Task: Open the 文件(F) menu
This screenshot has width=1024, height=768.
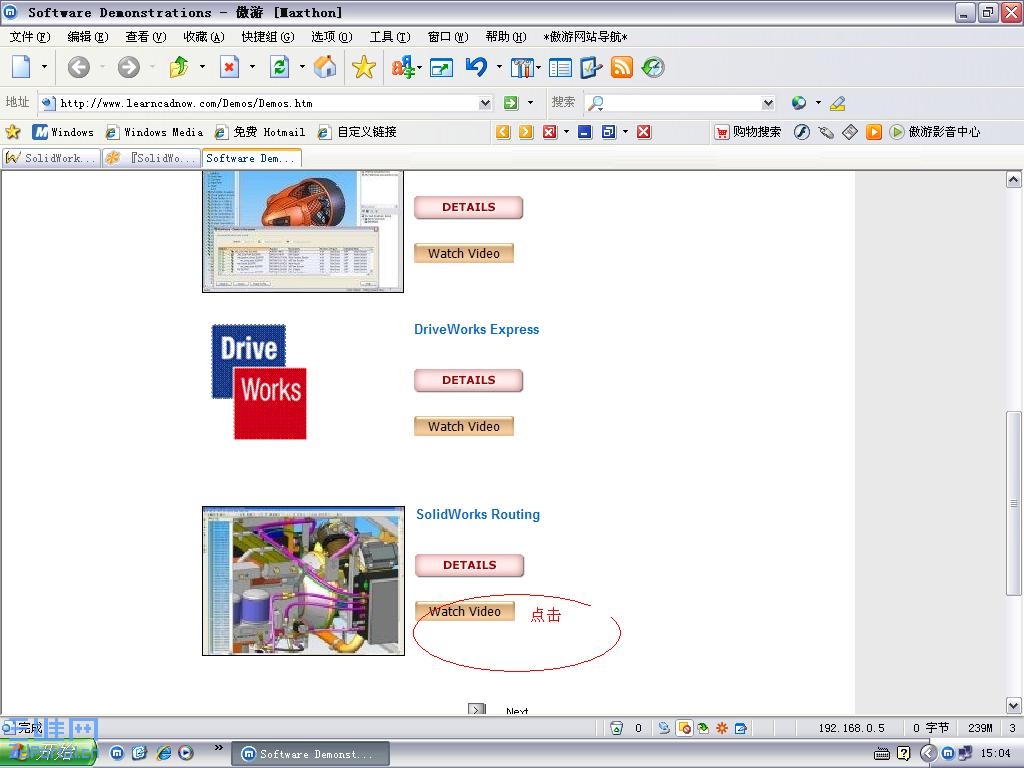Action: pyautogui.click(x=29, y=37)
